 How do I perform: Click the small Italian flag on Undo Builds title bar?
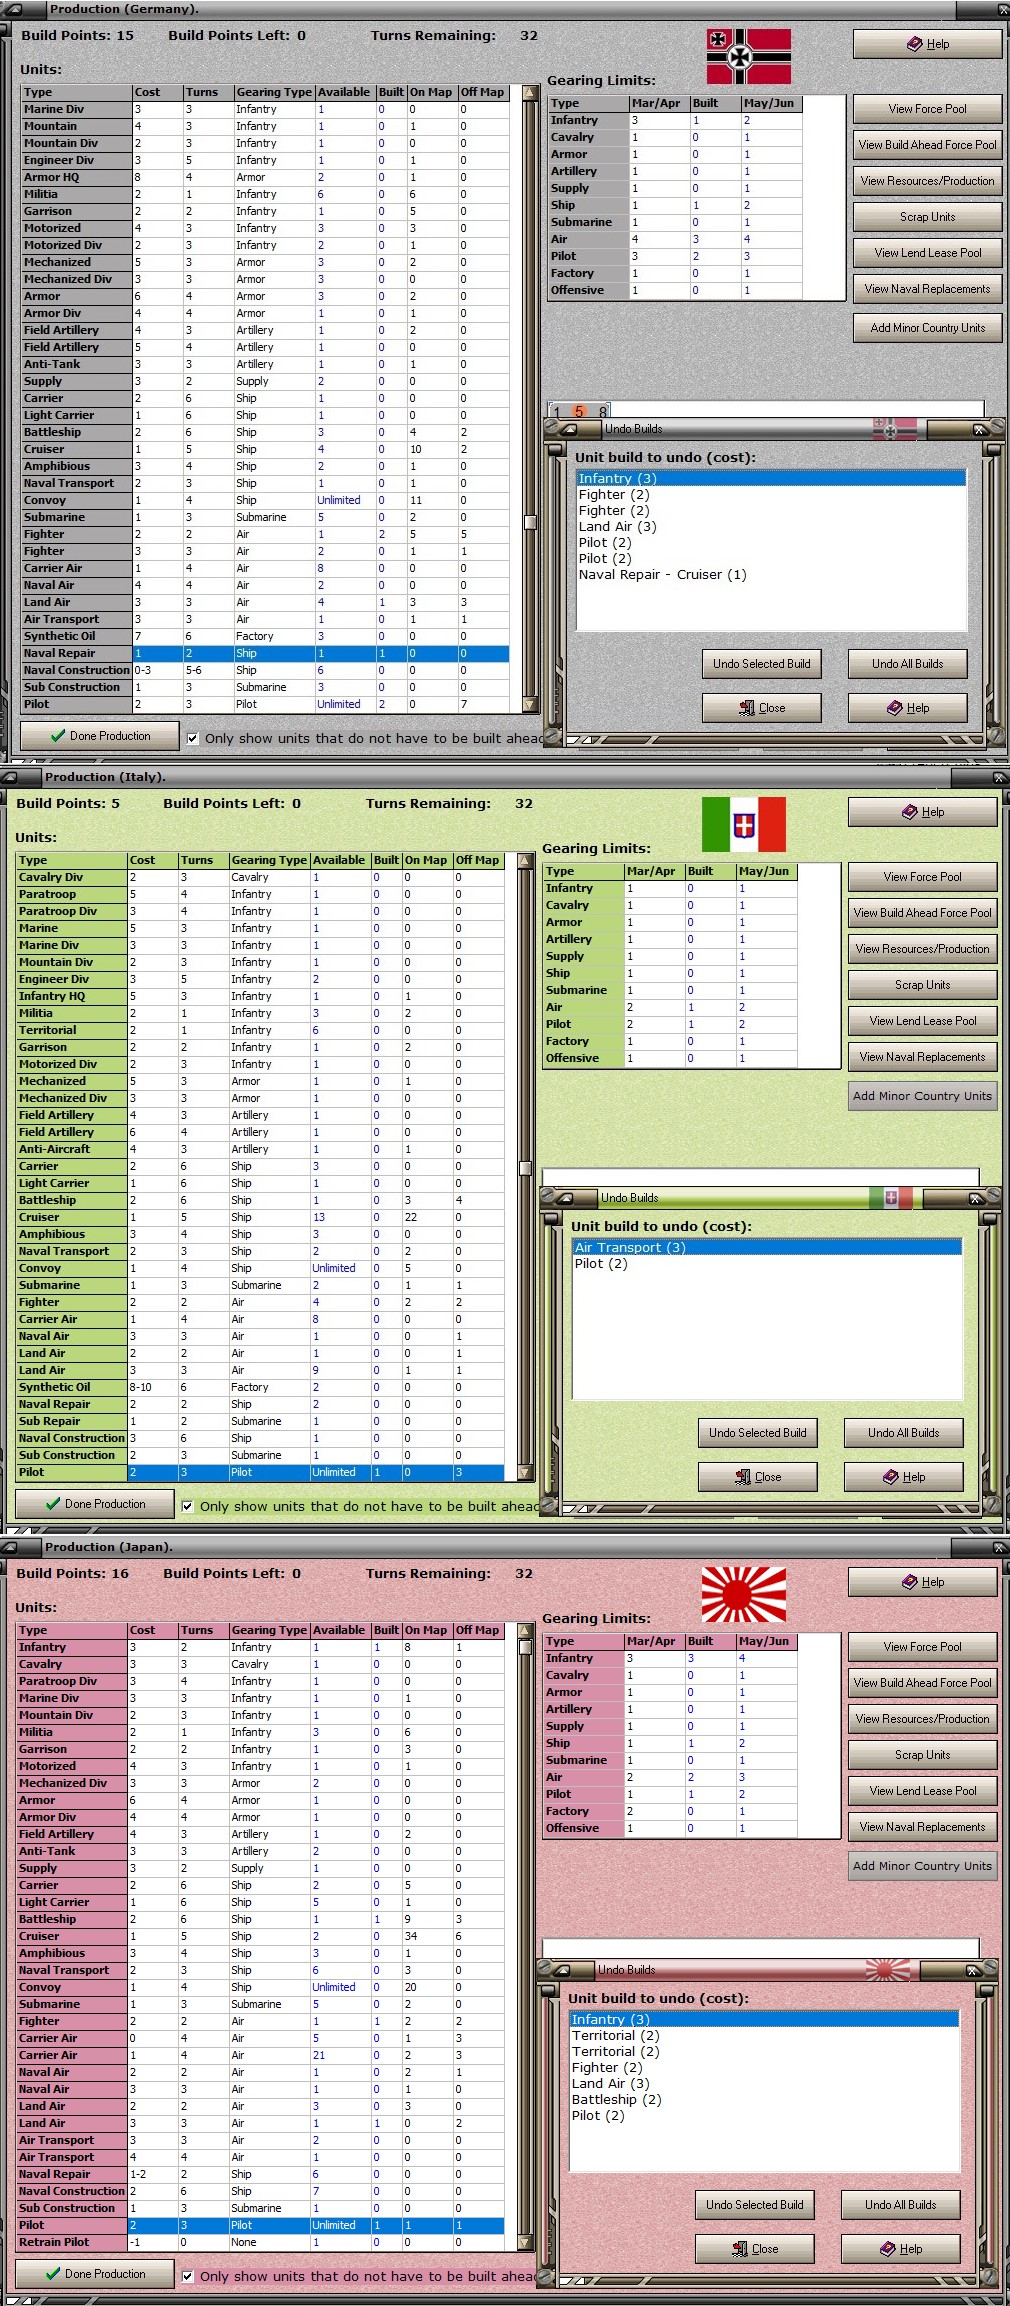point(891,1198)
